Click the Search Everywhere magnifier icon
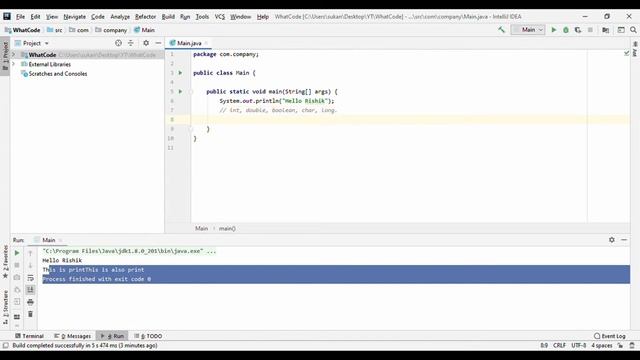 [x=633, y=30]
